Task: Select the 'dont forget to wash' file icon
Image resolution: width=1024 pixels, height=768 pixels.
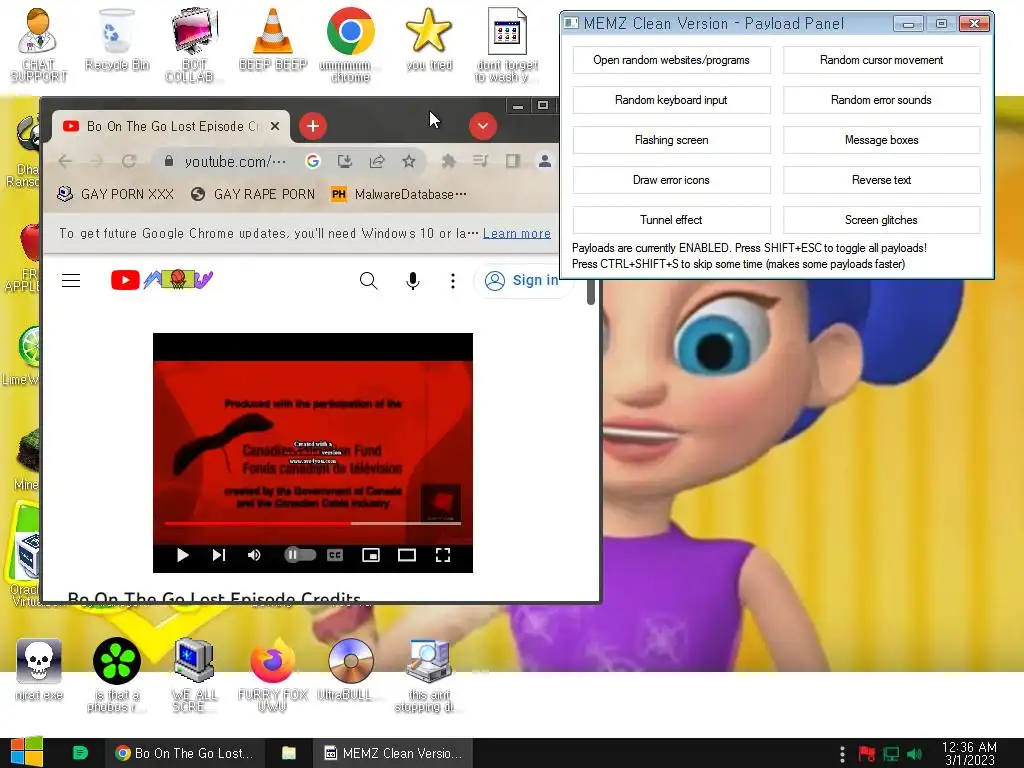Action: tap(507, 44)
